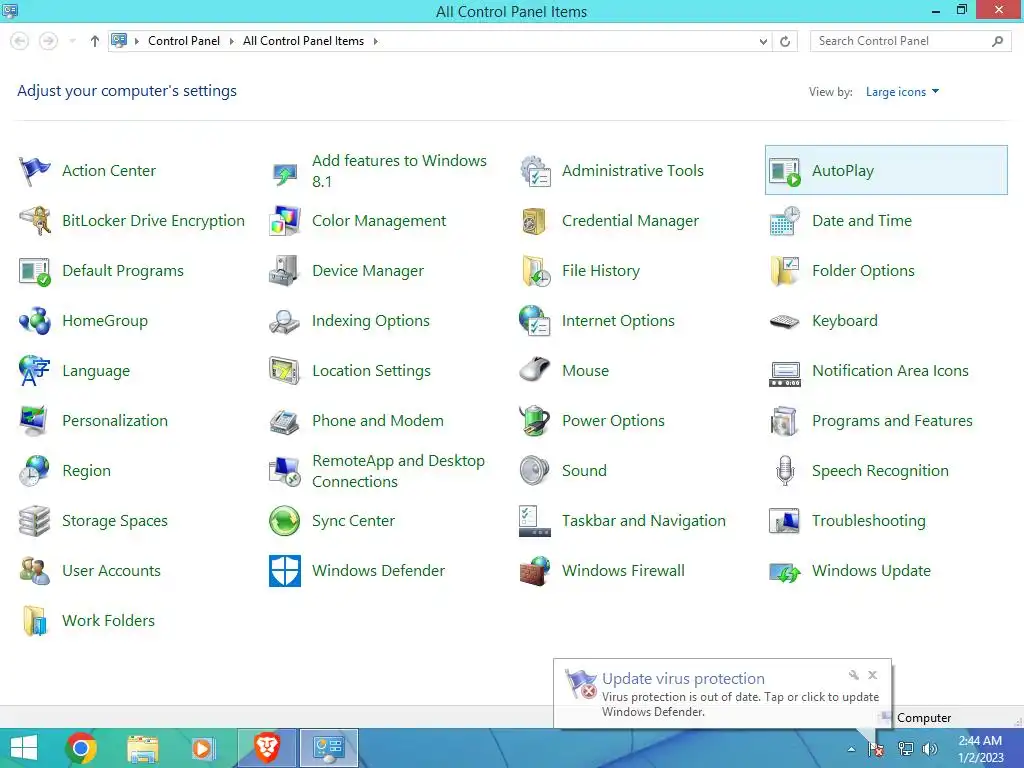Image resolution: width=1024 pixels, height=768 pixels.
Task: Click the Color Management icon
Action: (285, 221)
